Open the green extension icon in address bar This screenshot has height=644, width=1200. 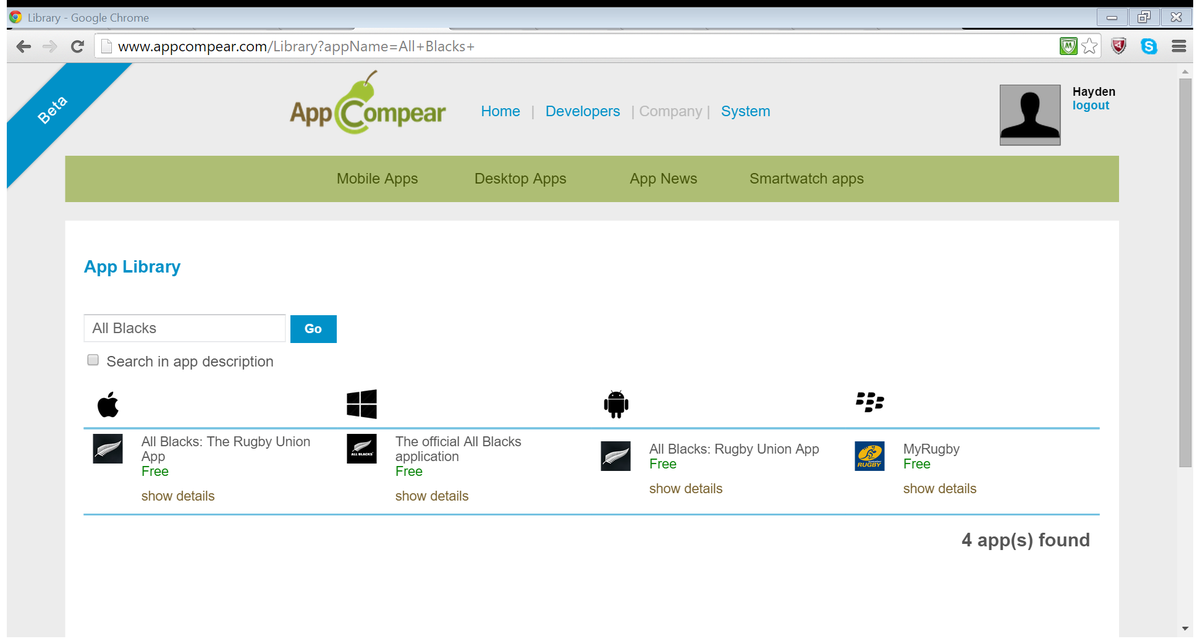[1069, 46]
